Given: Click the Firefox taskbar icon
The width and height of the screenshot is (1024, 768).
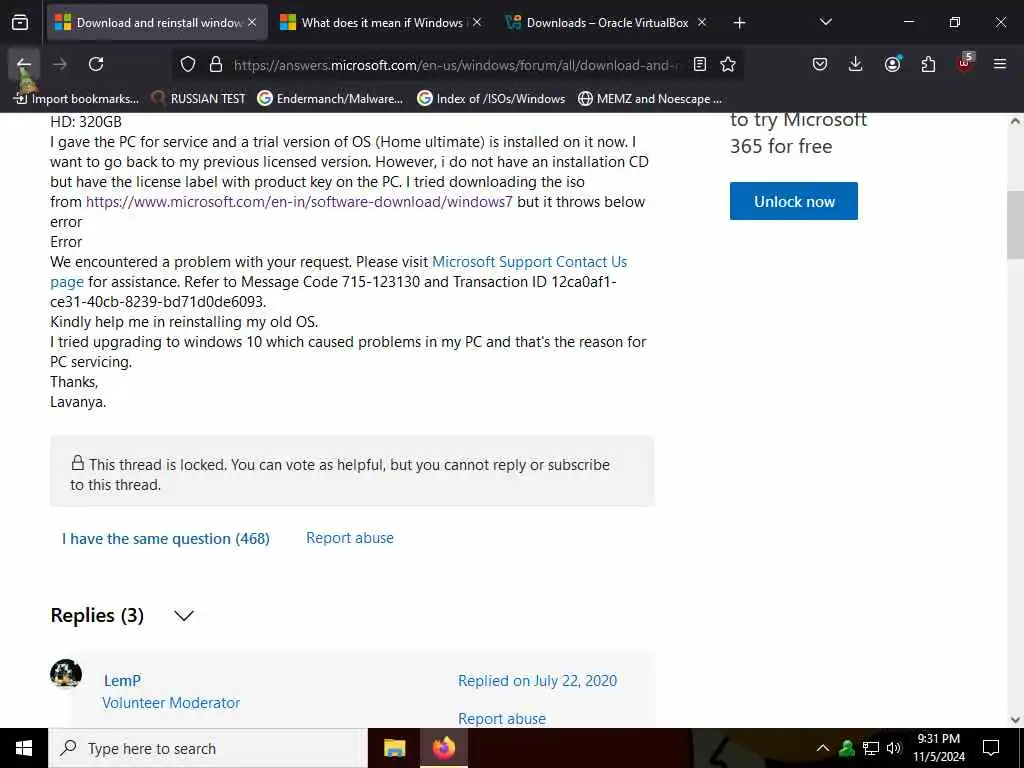Looking at the screenshot, I should point(443,748).
